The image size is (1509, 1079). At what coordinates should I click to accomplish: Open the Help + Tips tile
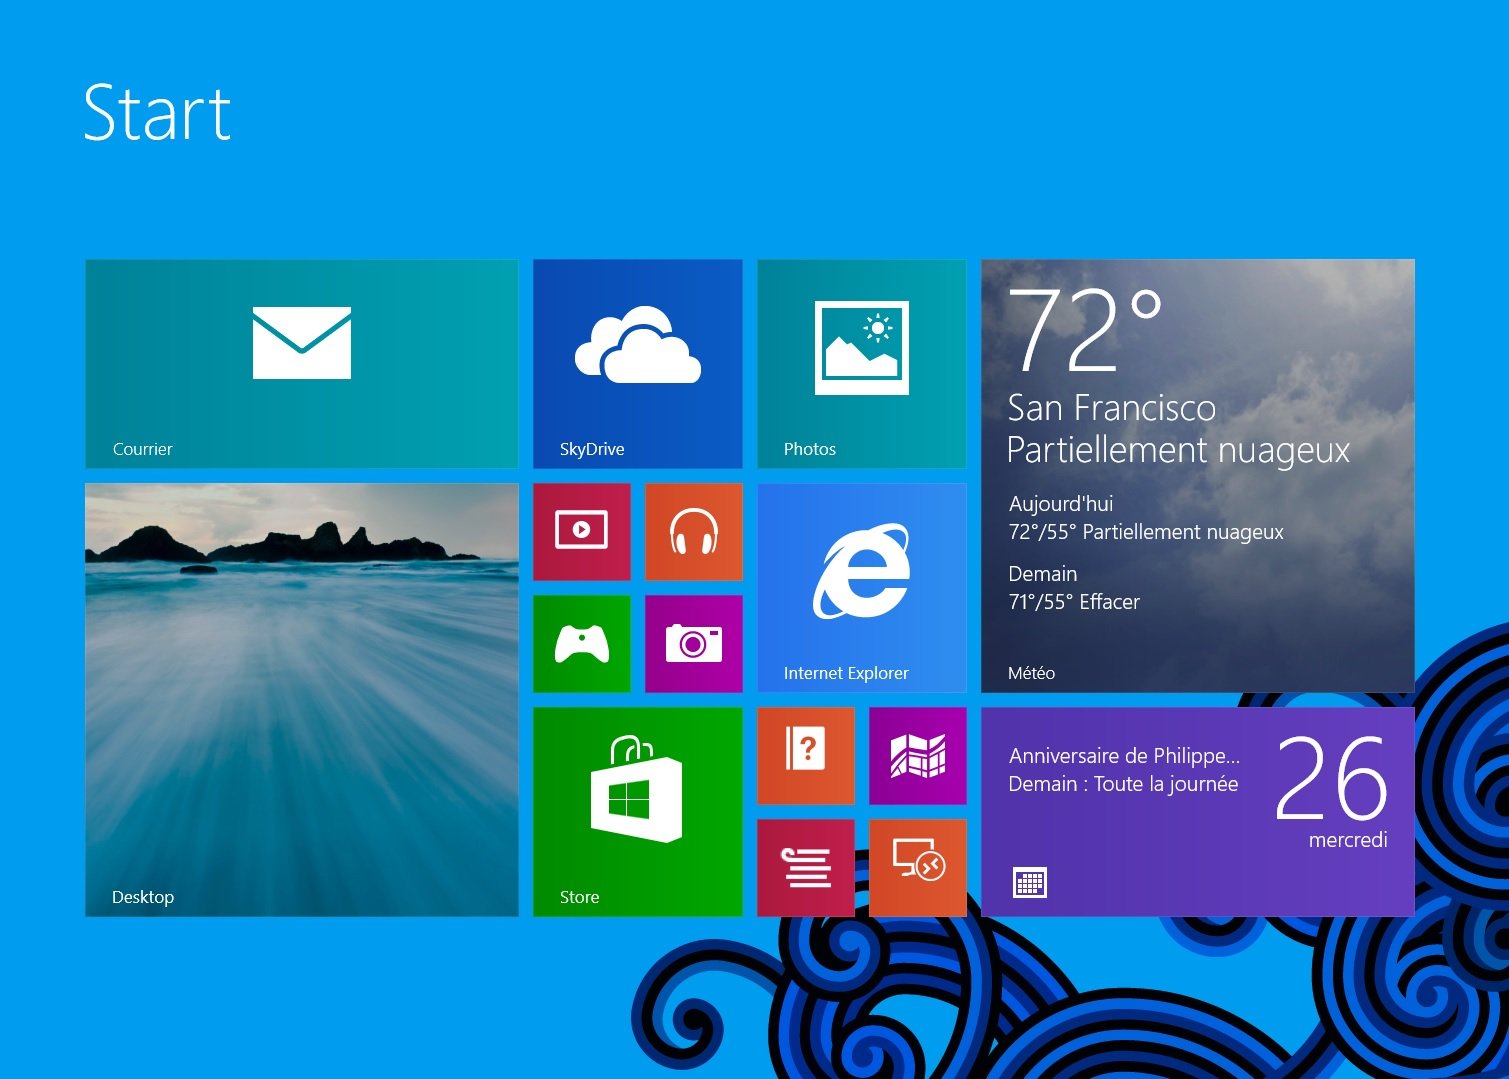[x=806, y=756]
